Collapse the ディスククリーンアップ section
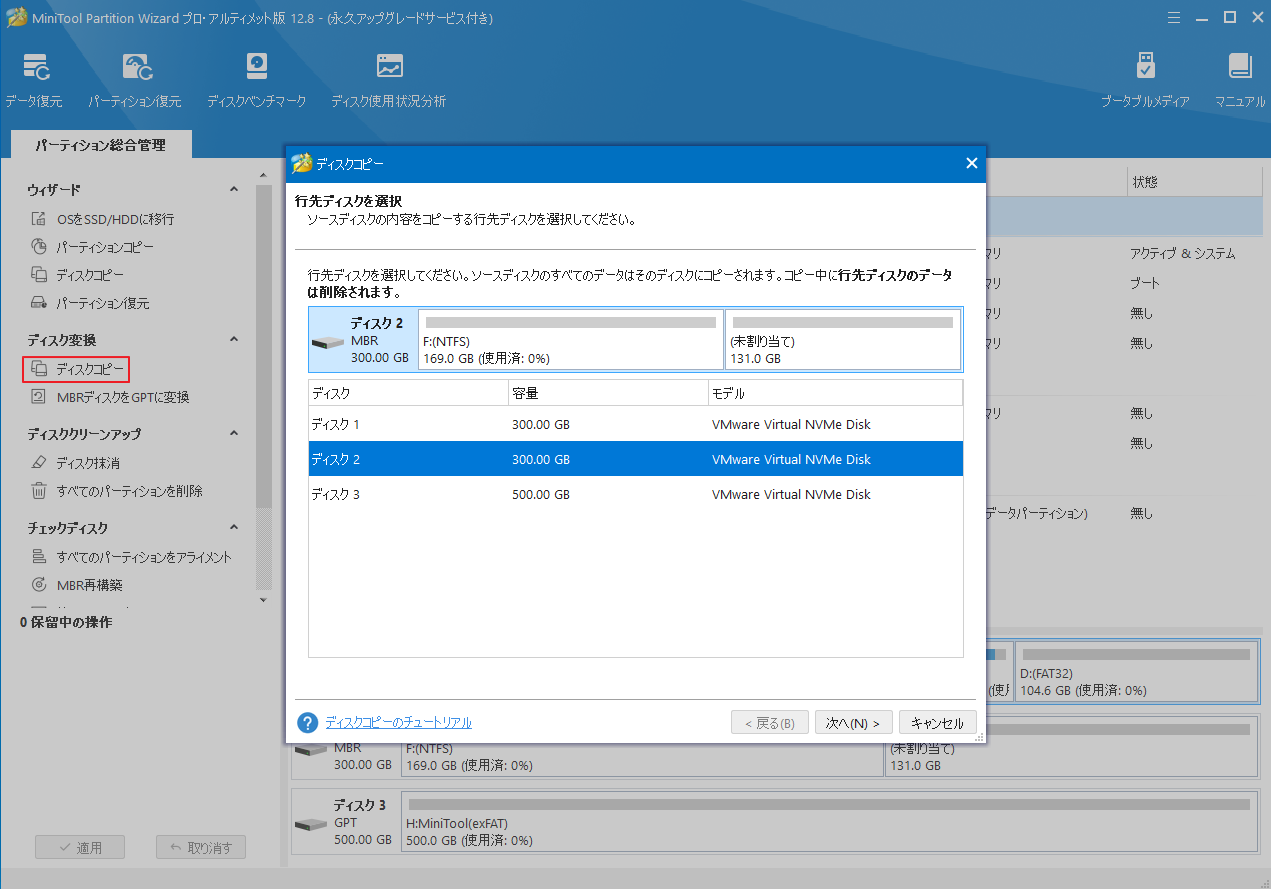 coord(234,434)
